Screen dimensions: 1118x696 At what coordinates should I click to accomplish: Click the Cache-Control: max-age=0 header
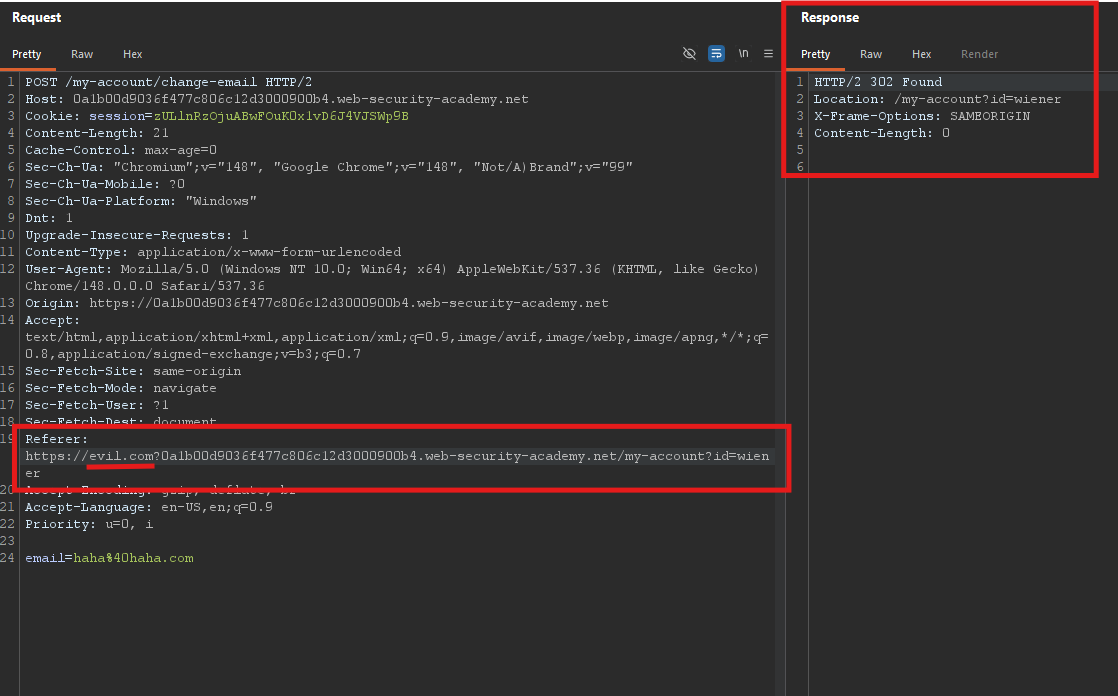120,150
